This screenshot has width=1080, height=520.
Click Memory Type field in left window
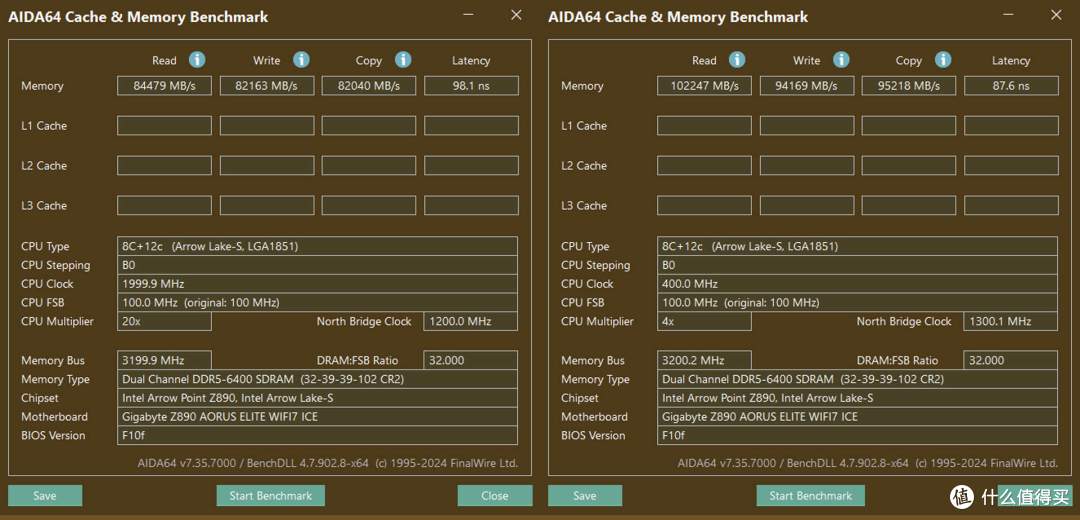pos(318,379)
